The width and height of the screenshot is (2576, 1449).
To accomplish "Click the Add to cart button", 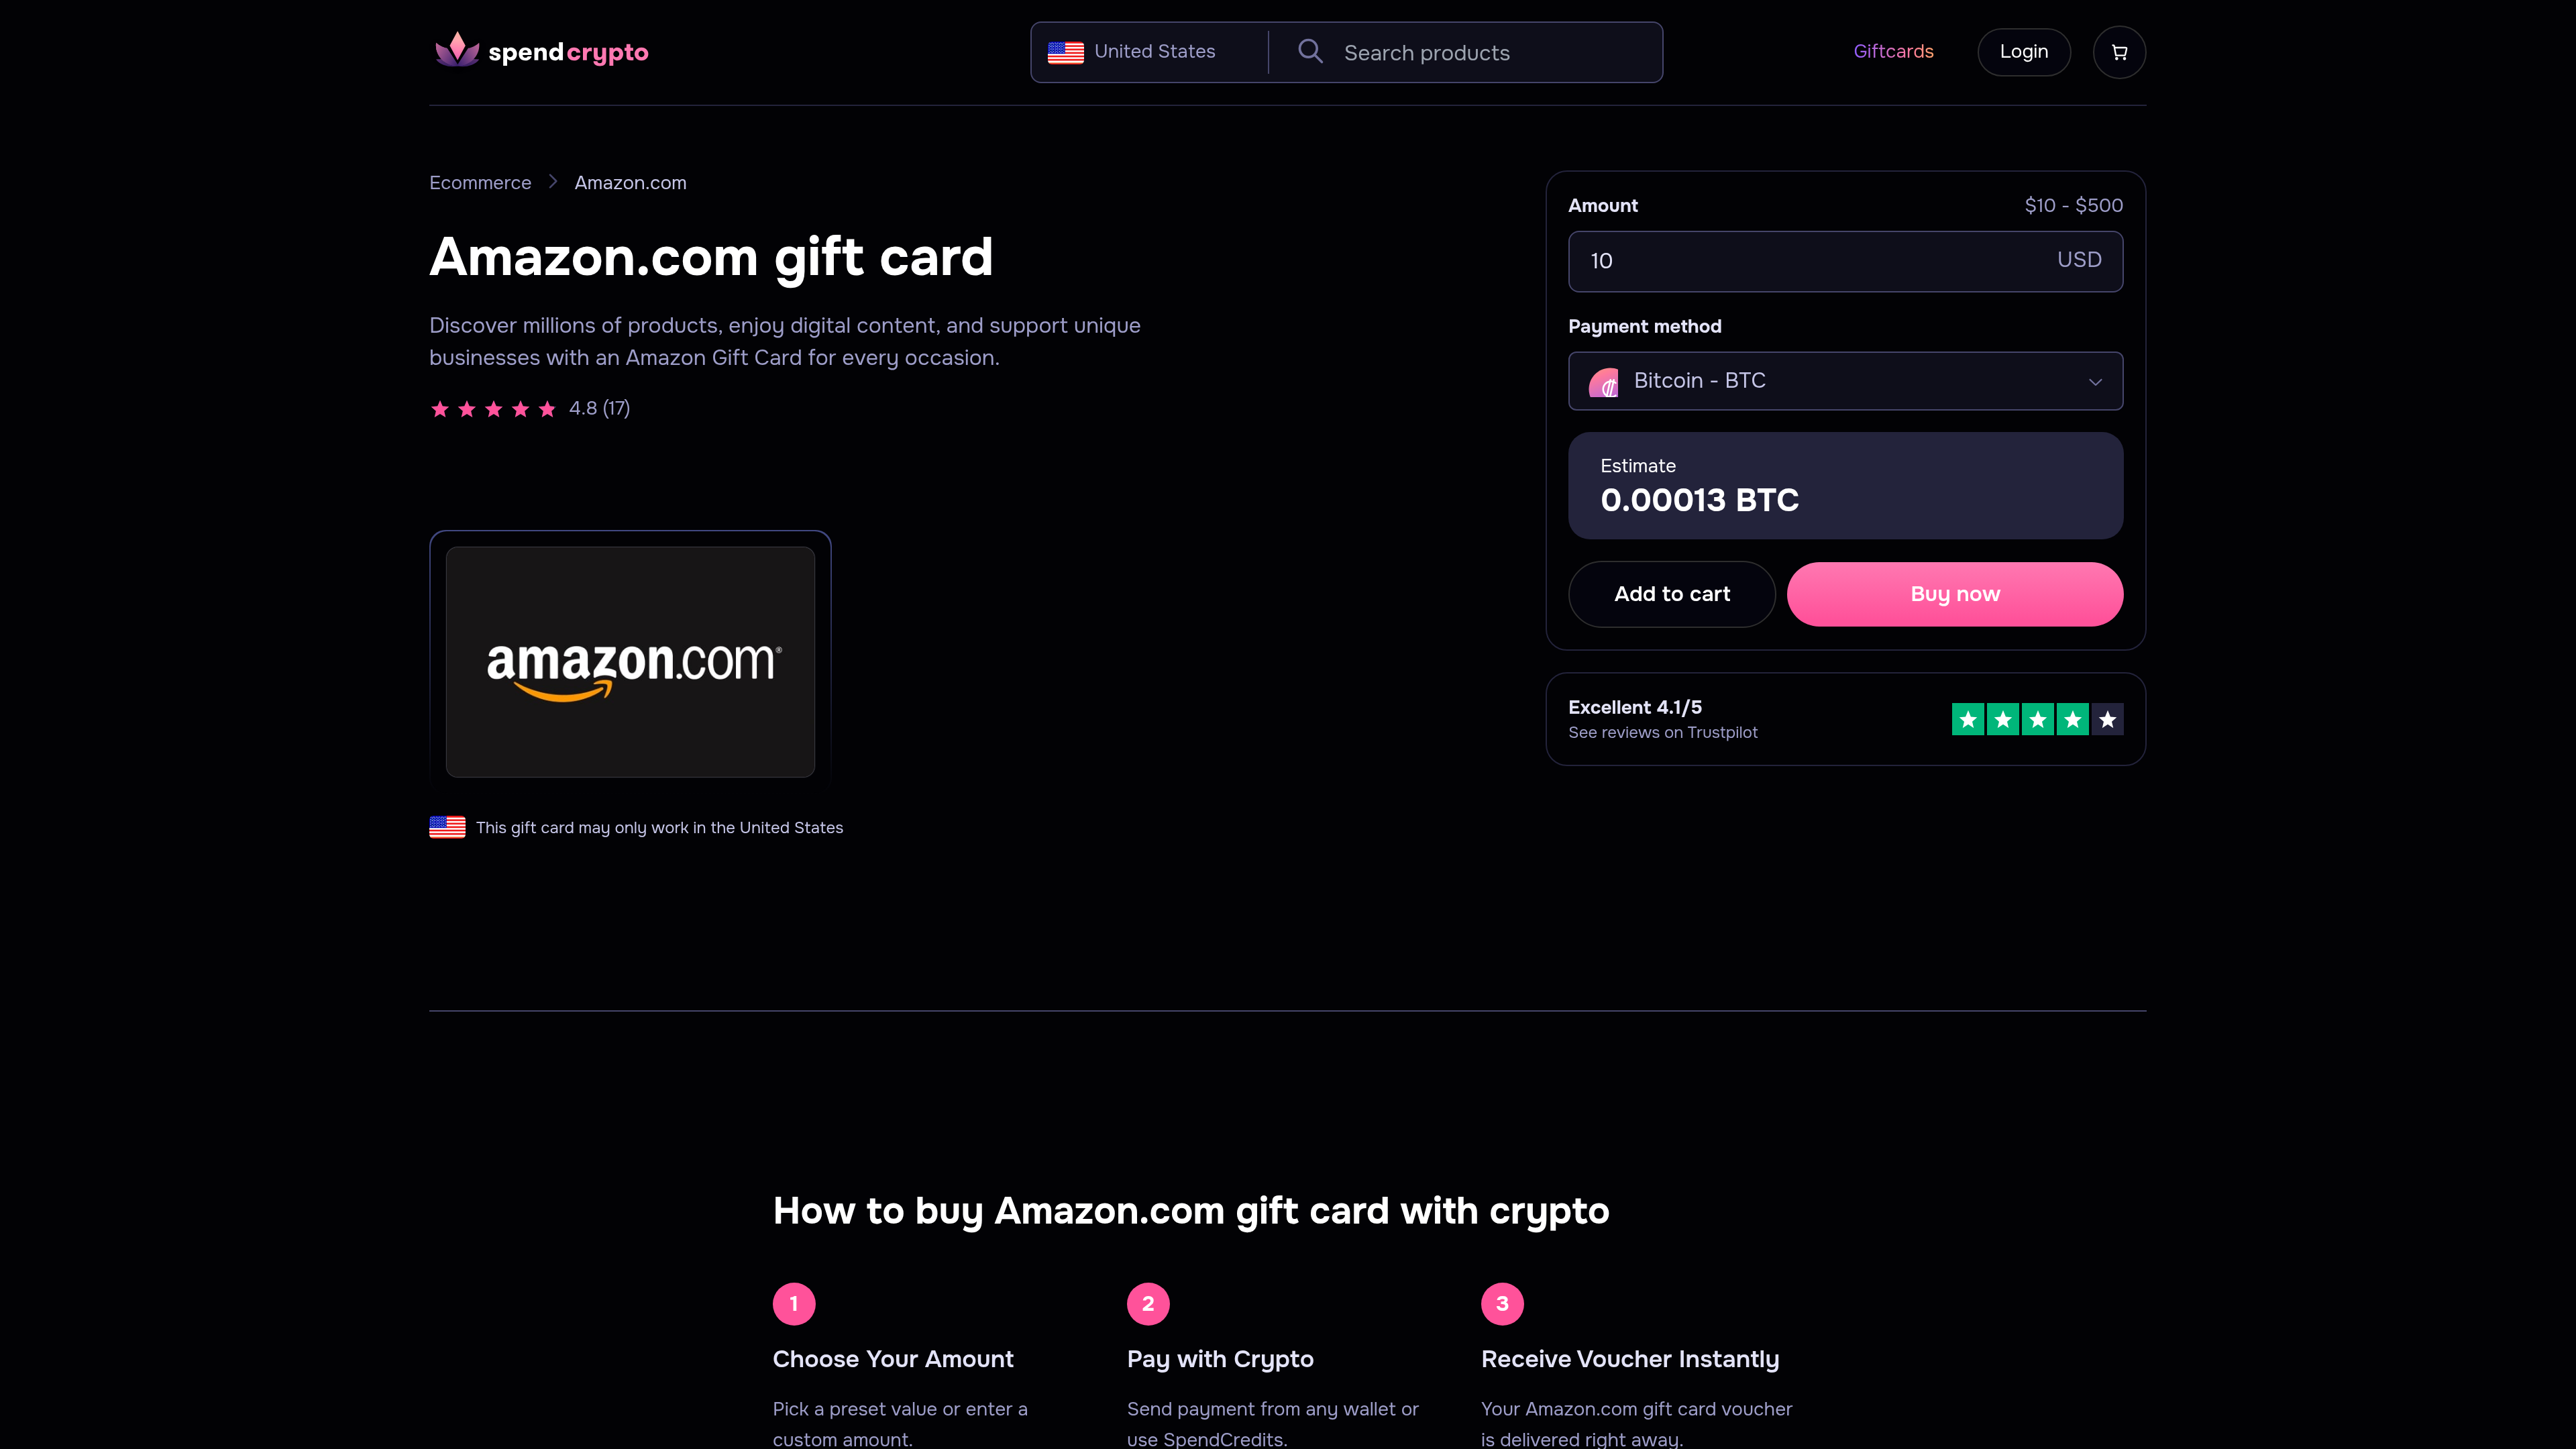I will [1671, 594].
